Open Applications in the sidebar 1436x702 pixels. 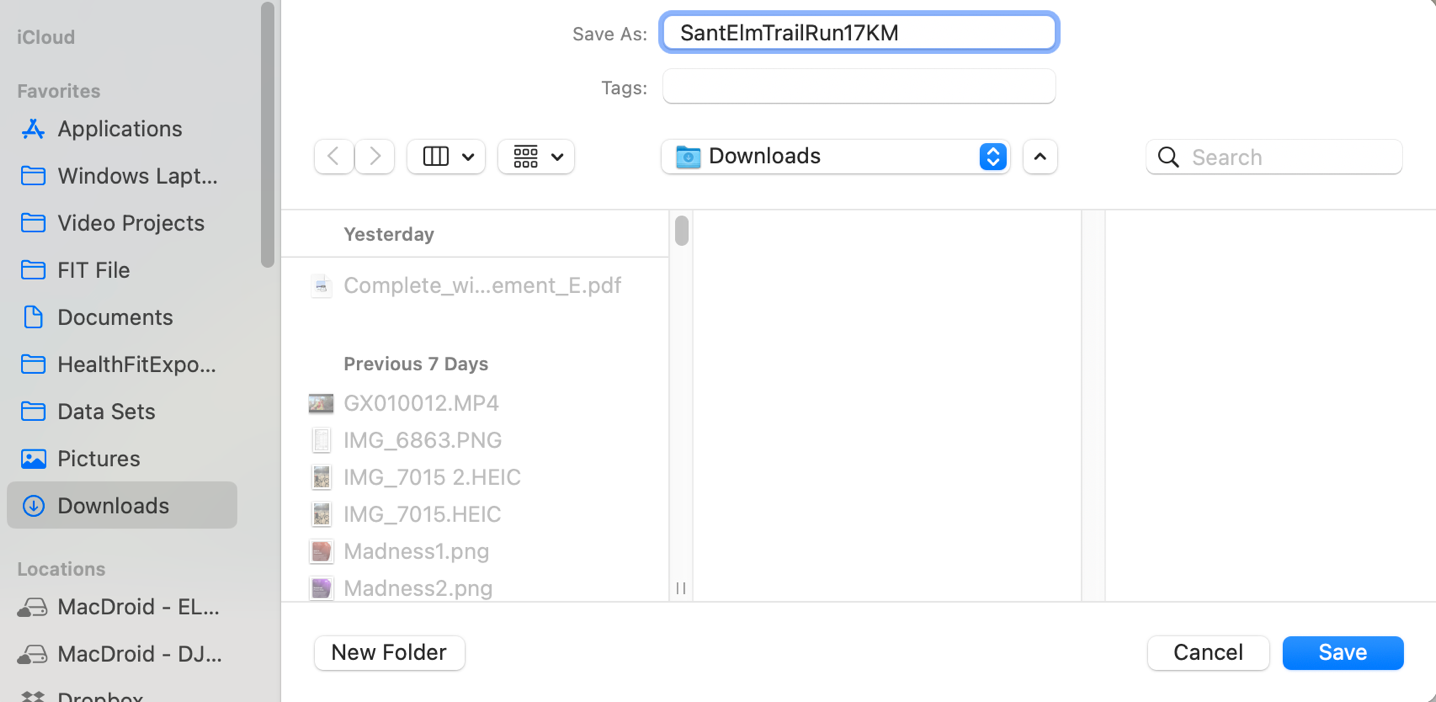[119, 129]
